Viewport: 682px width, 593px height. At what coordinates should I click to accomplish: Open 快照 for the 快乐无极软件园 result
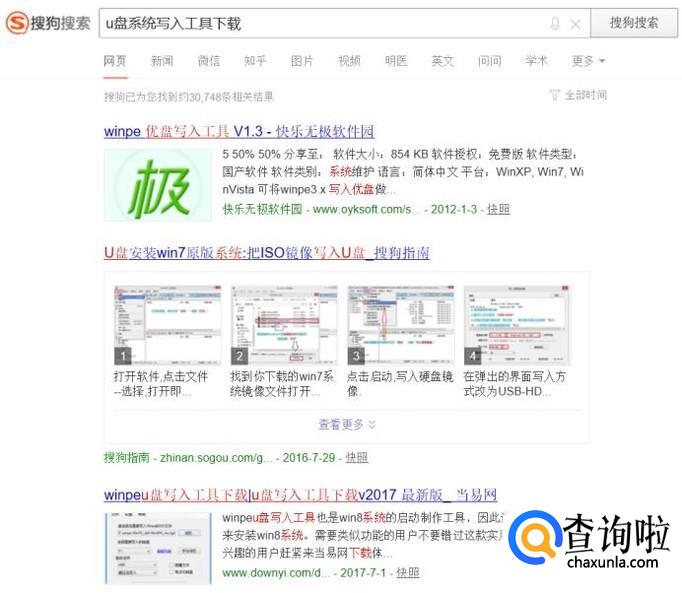pyautogui.click(x=498, y=209)
